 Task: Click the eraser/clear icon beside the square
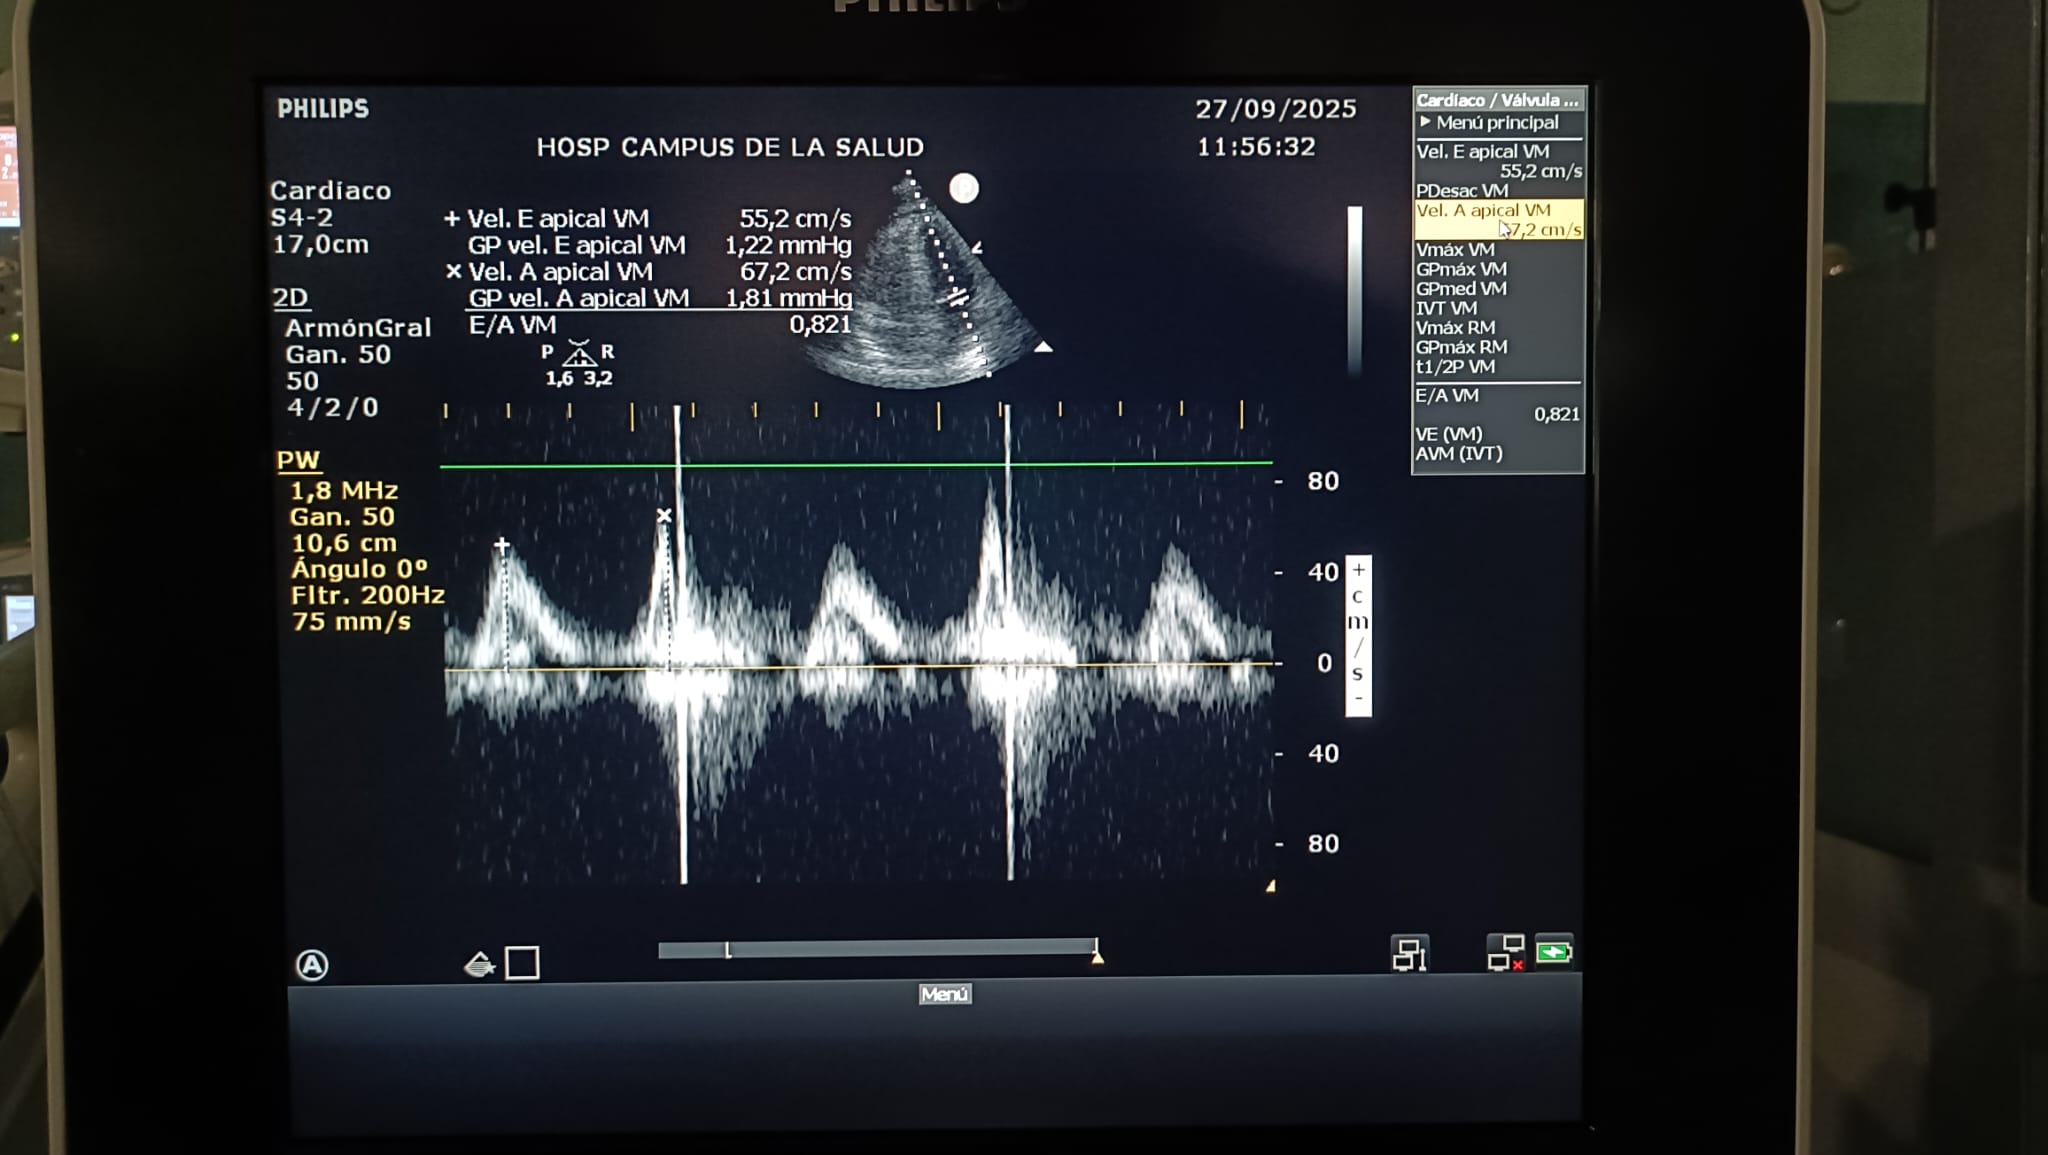click(480, 965)
